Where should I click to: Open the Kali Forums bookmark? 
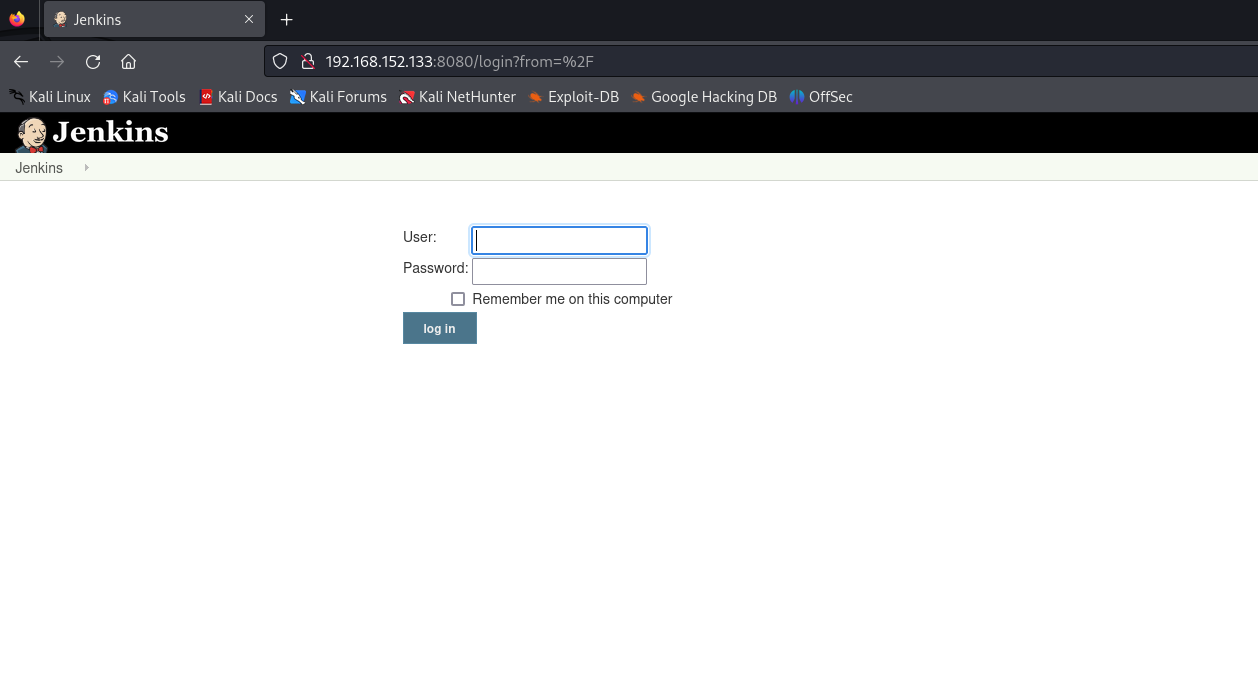pos(338,97)
